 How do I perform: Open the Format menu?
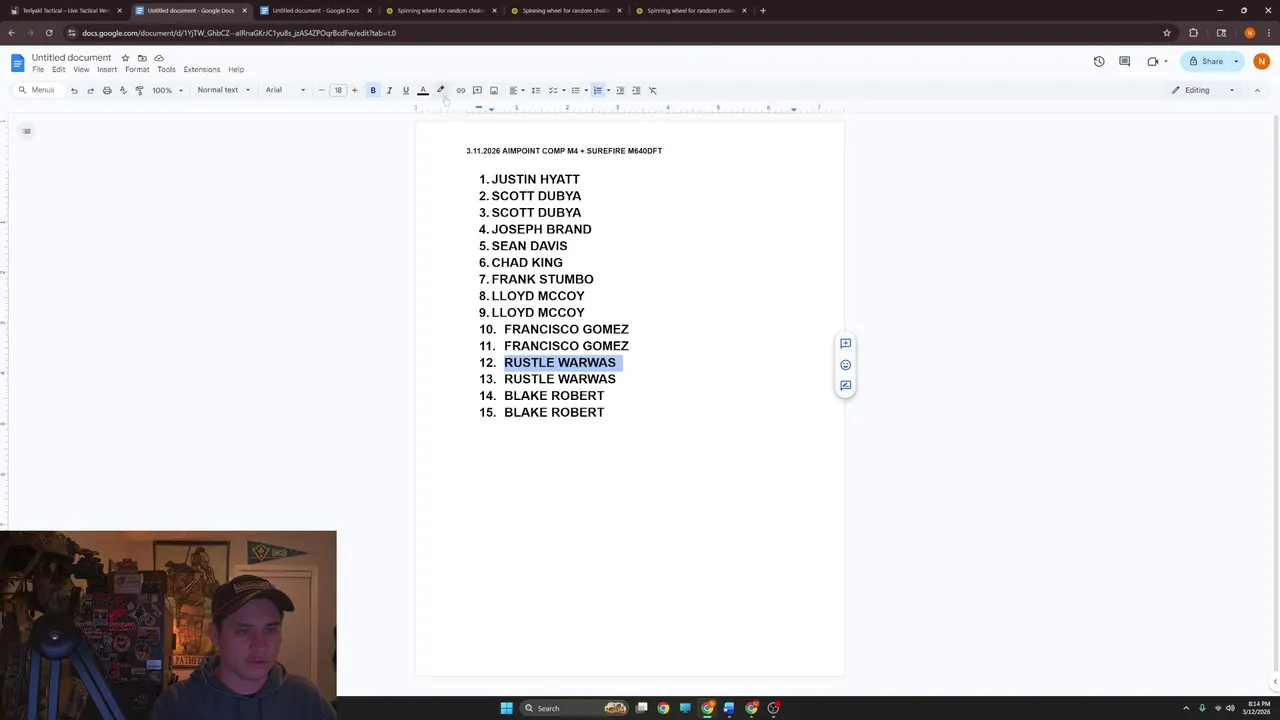pos(137,69)
